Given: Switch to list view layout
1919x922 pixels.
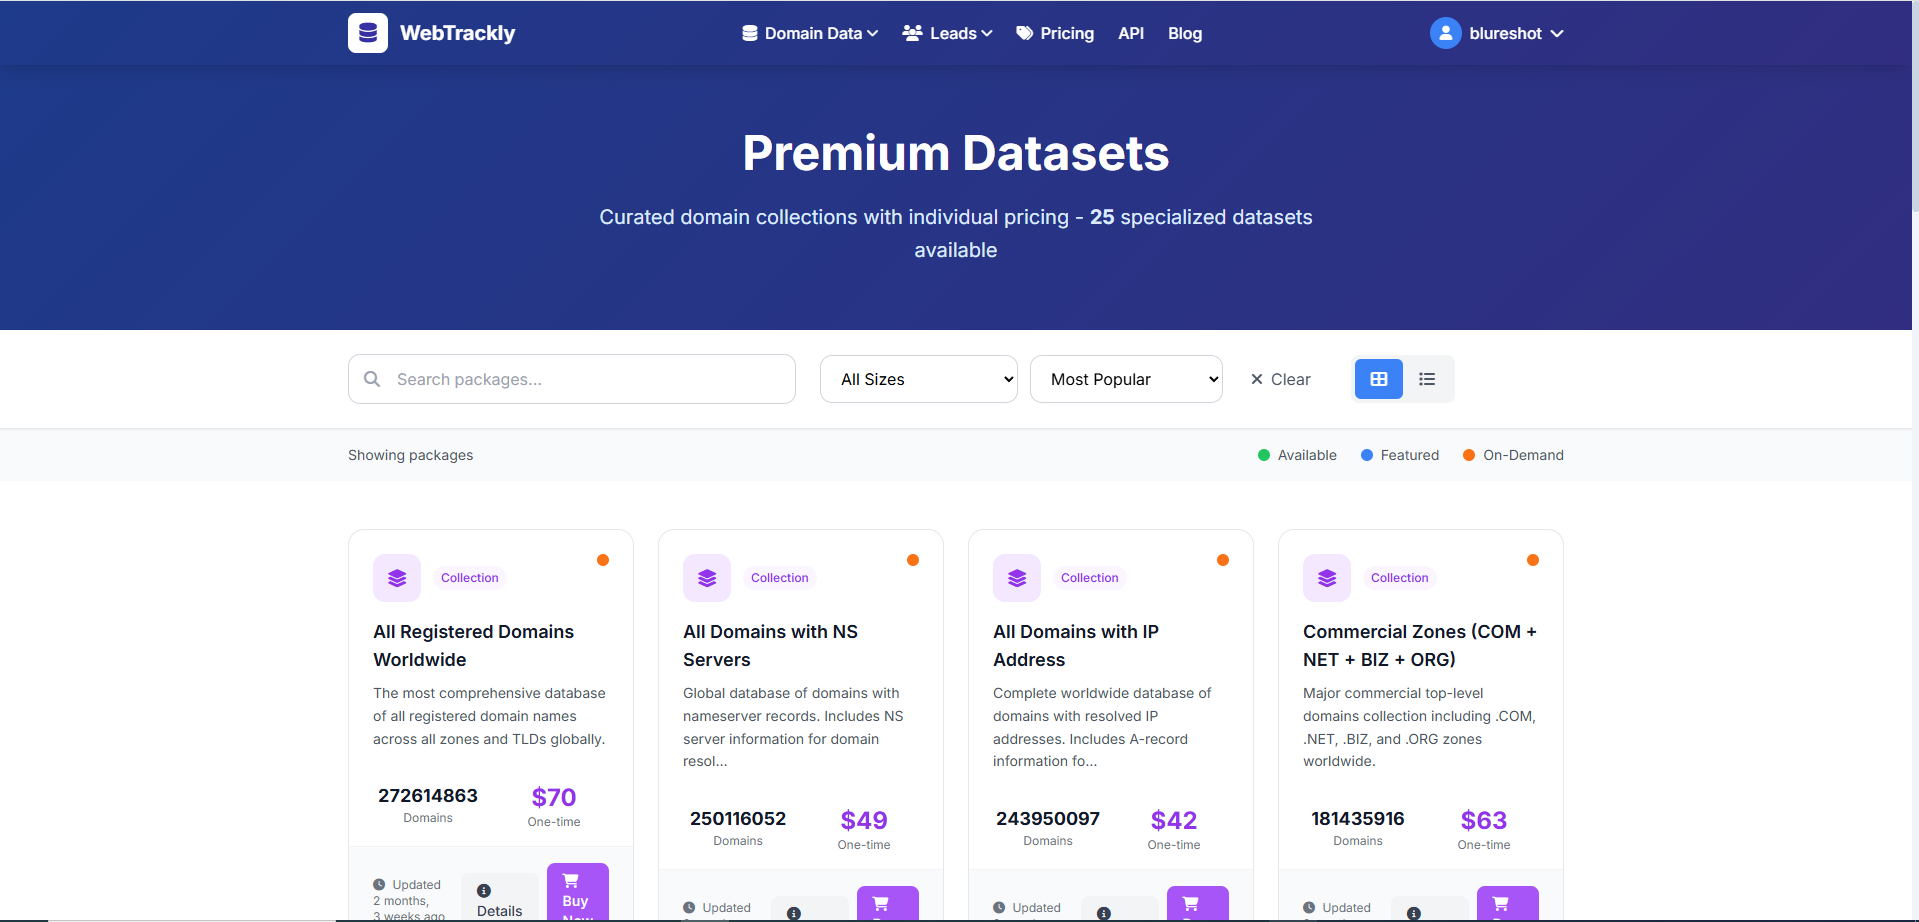Looking at the screenshot, I should click(1426, 379).
